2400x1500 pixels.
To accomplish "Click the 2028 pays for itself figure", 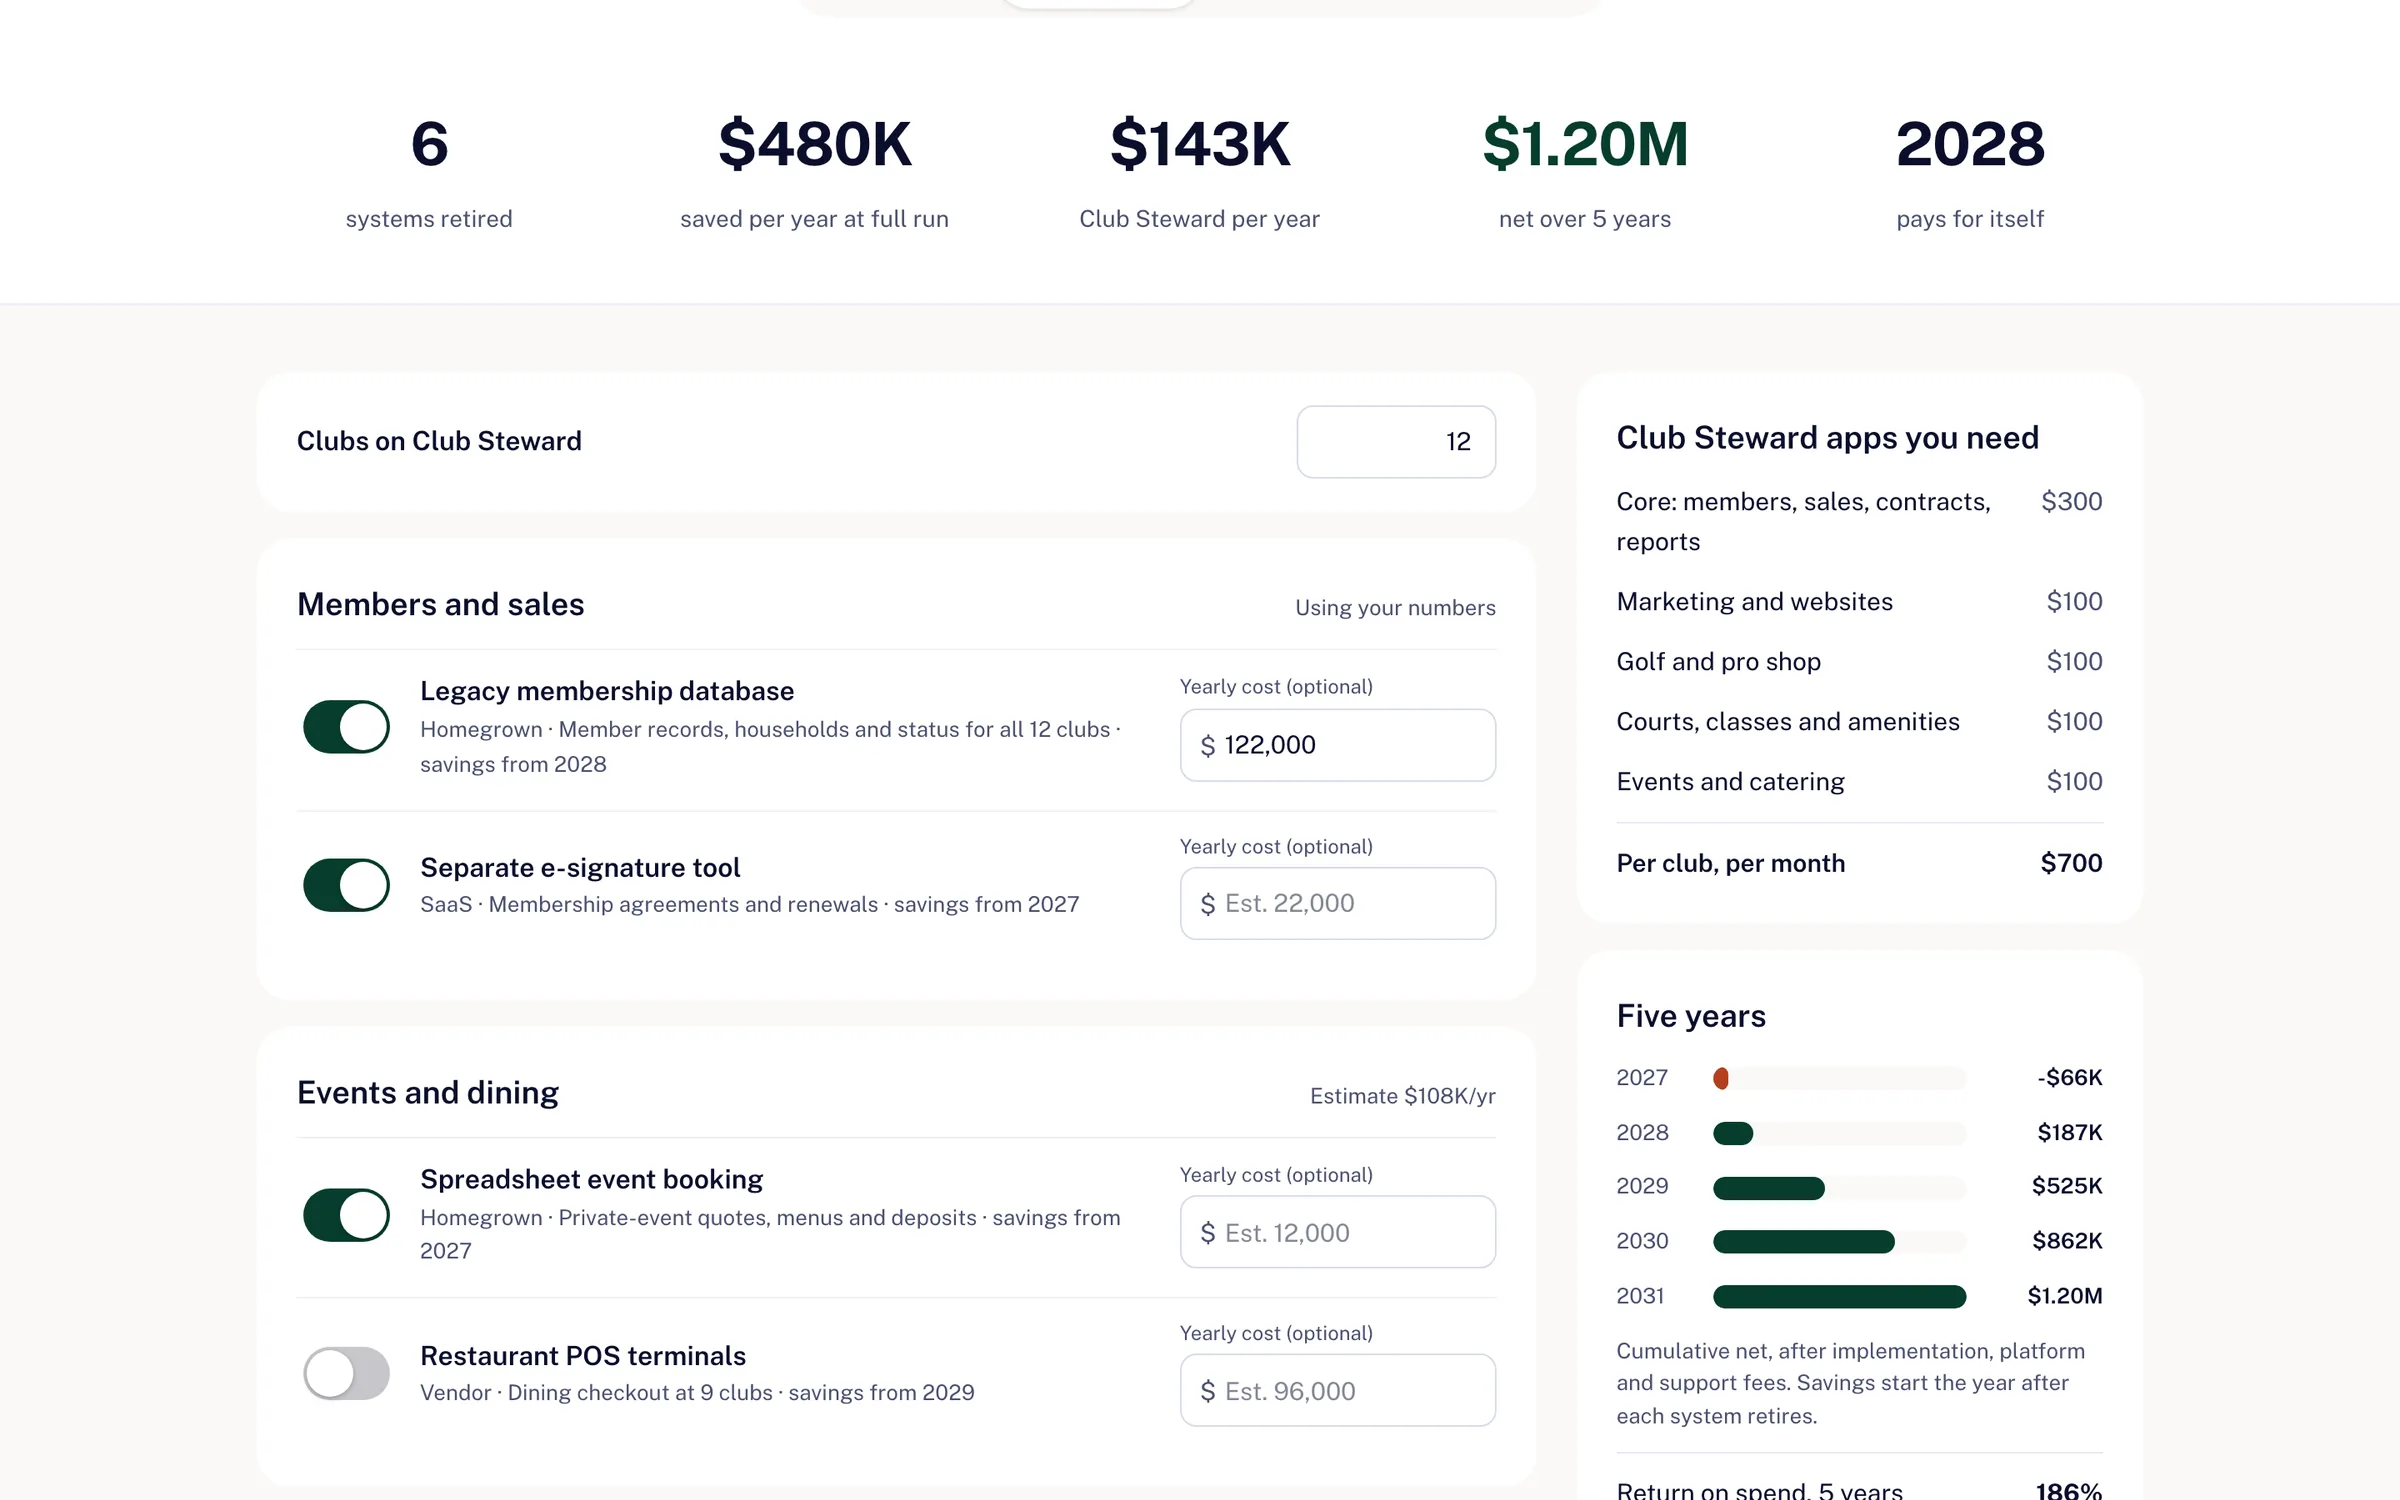I will pyautogui.click(x=1970, y=144).
